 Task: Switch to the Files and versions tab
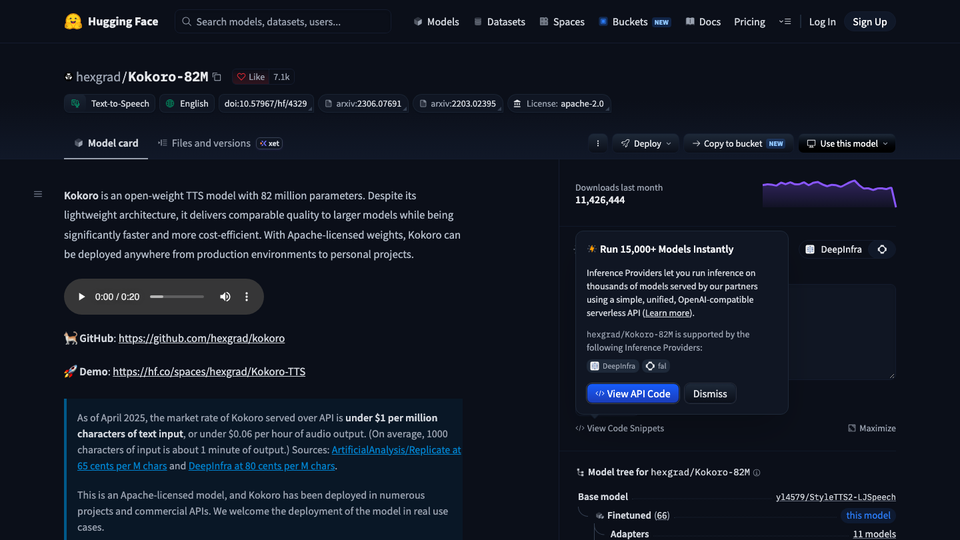coord(204,143)
